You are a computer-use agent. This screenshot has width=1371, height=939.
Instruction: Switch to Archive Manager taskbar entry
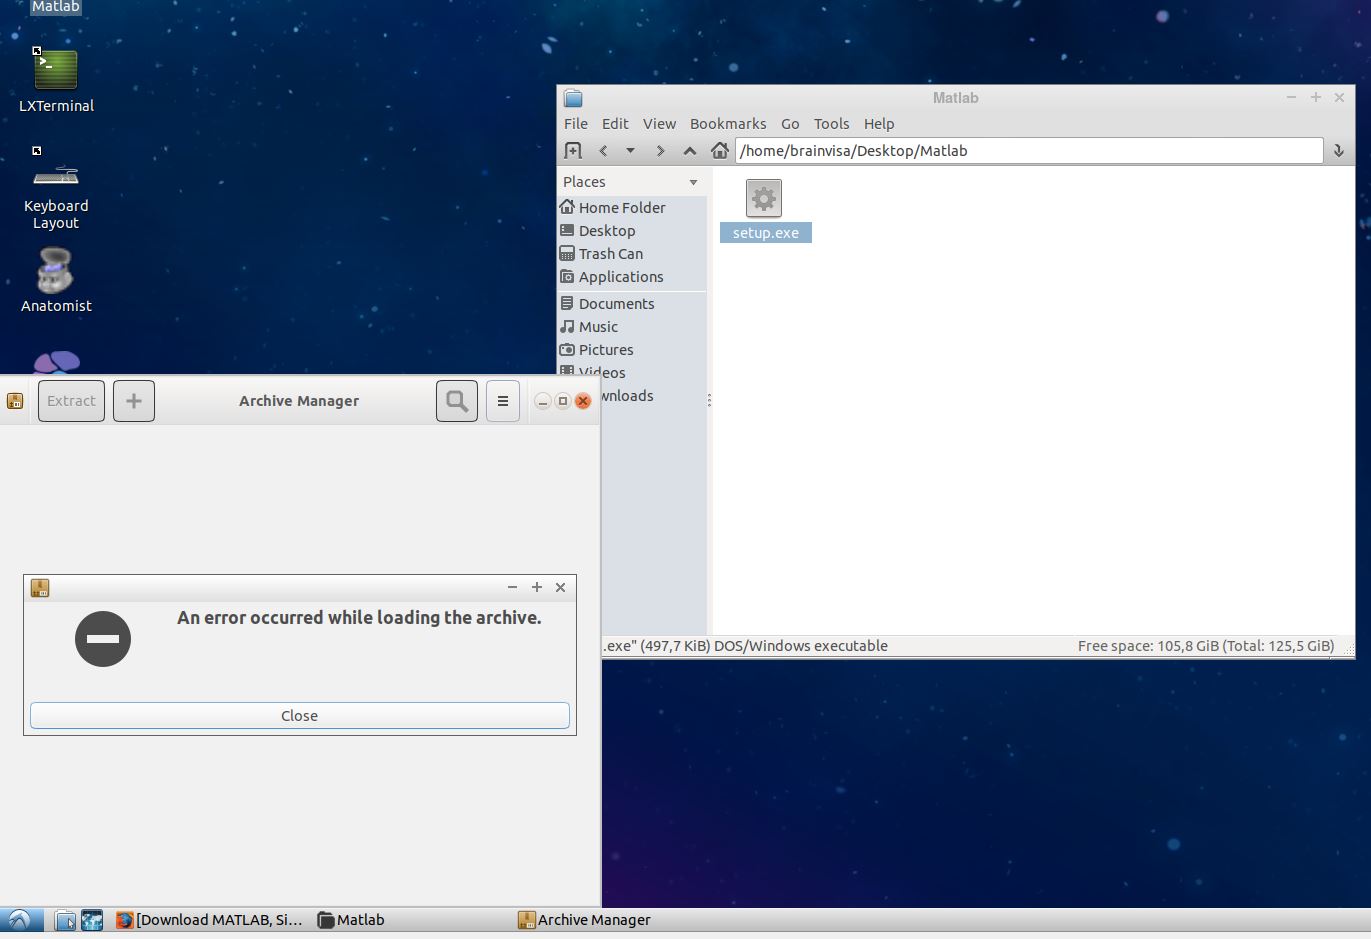click(585, 920)
